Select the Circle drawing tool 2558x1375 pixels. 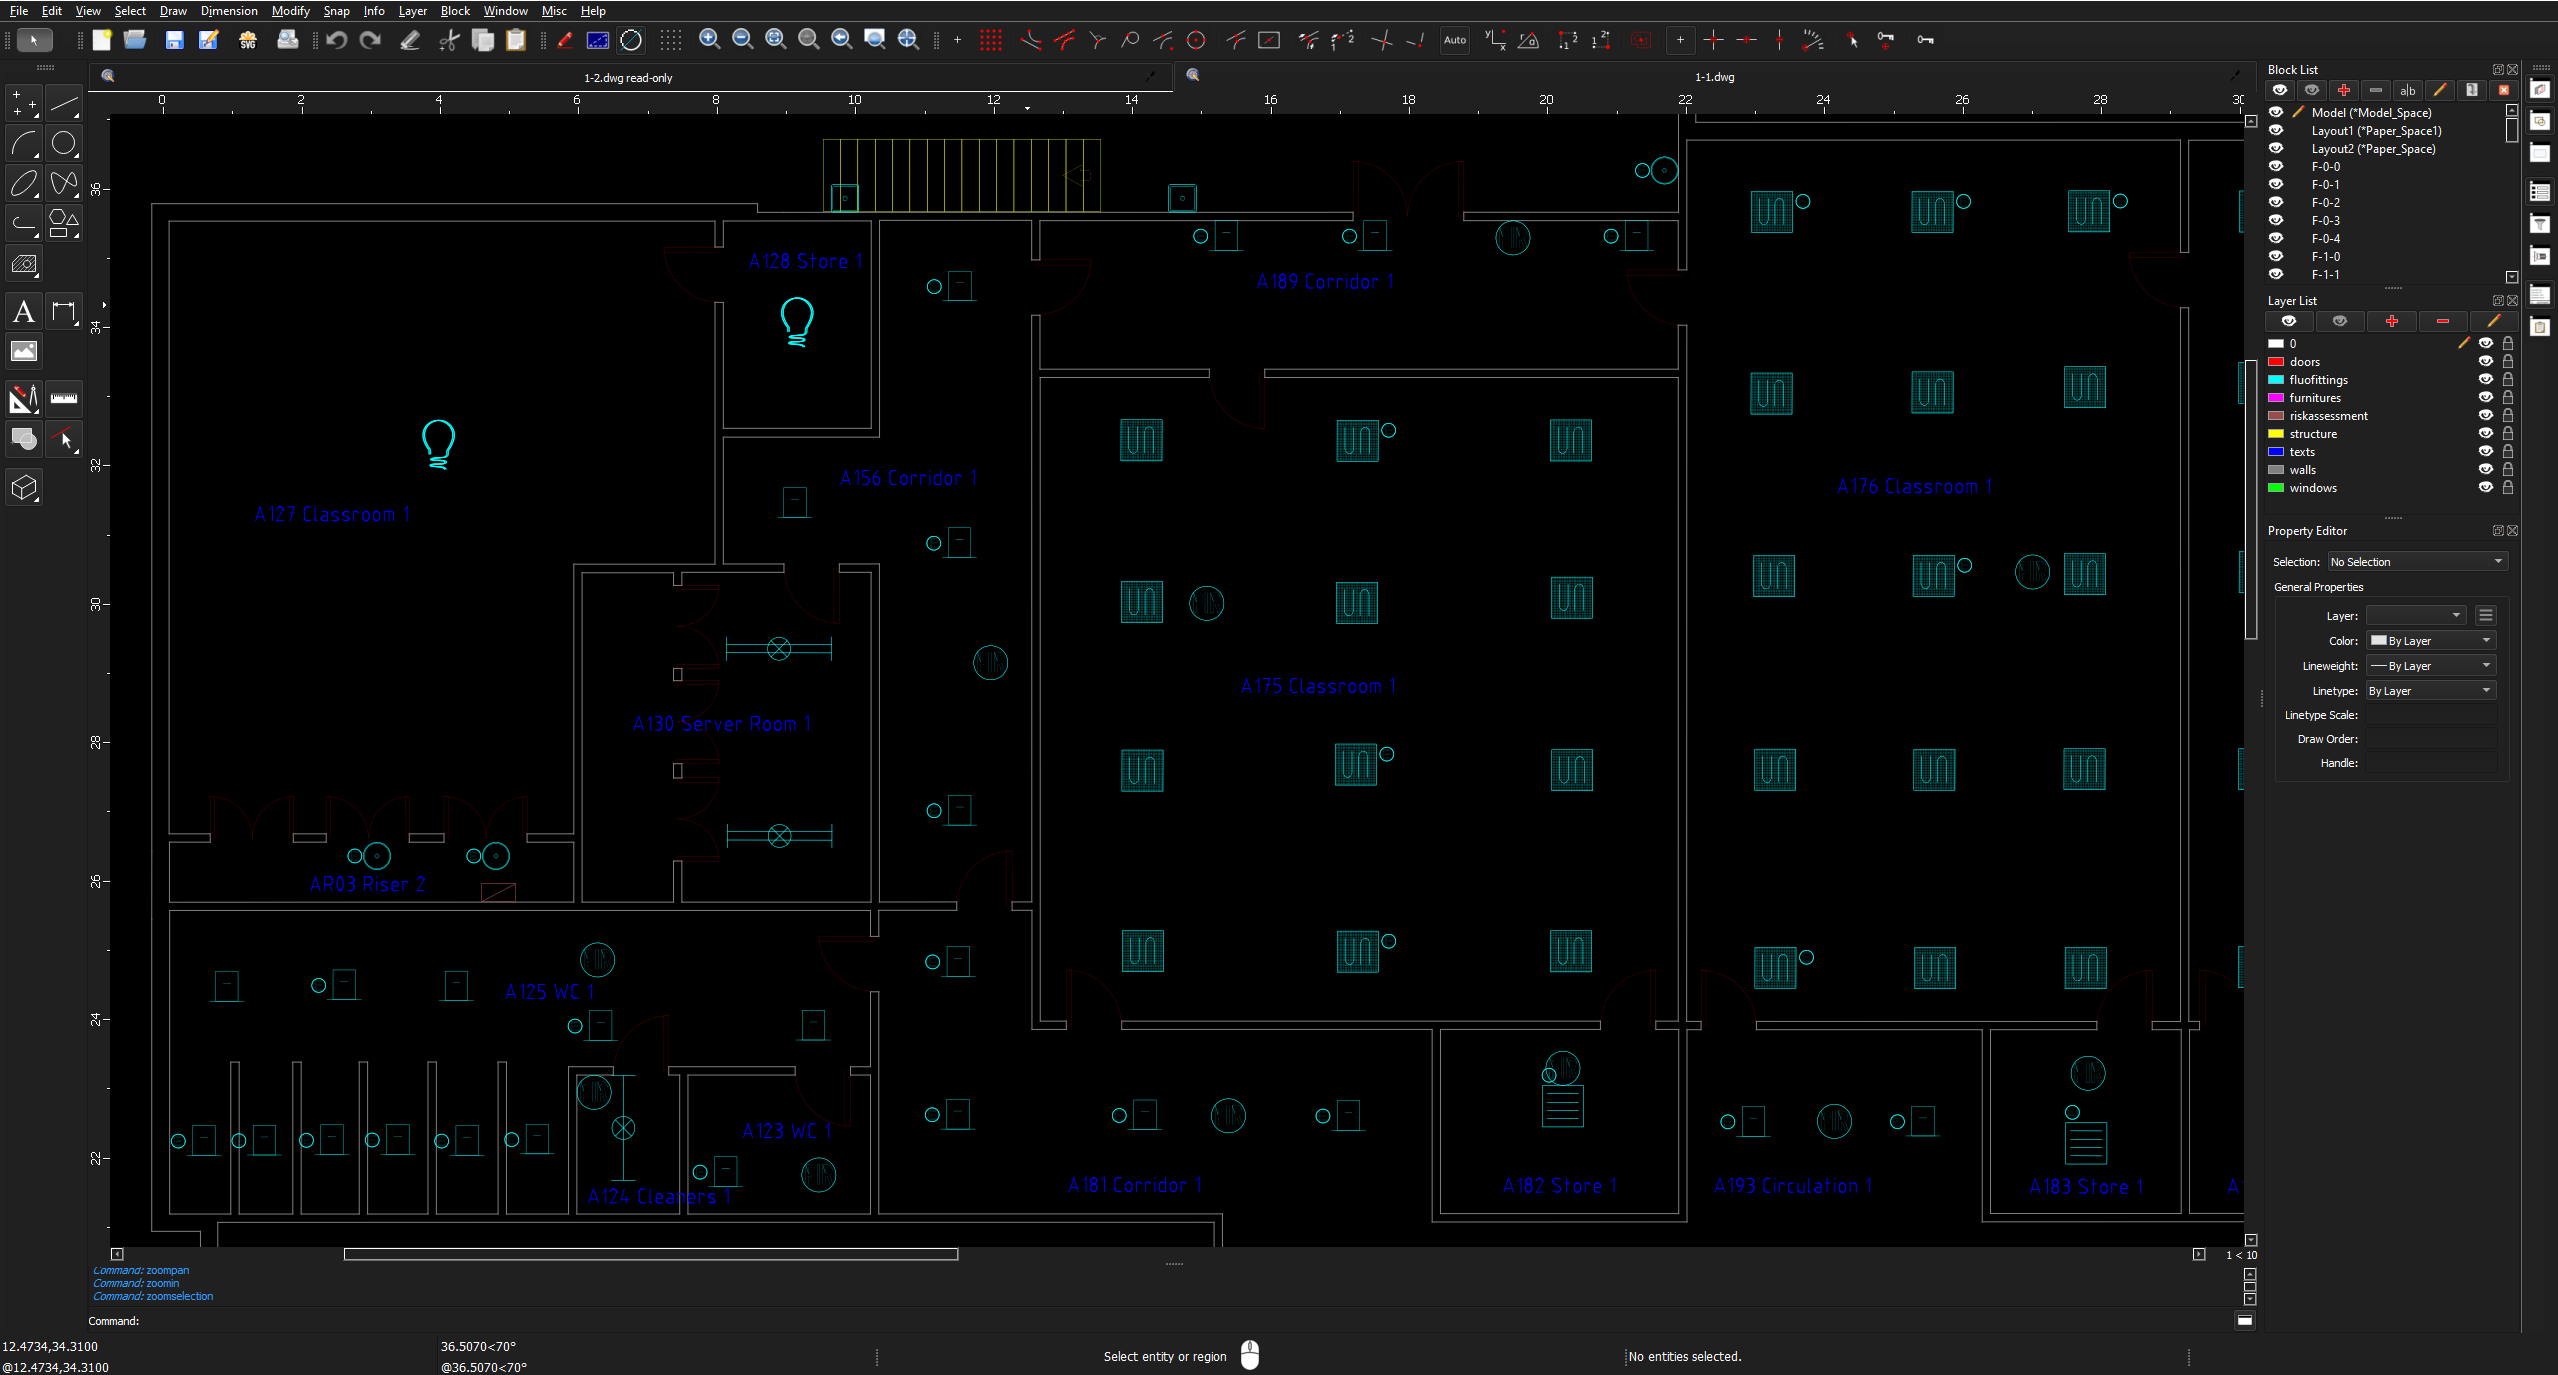coord(64,144)
